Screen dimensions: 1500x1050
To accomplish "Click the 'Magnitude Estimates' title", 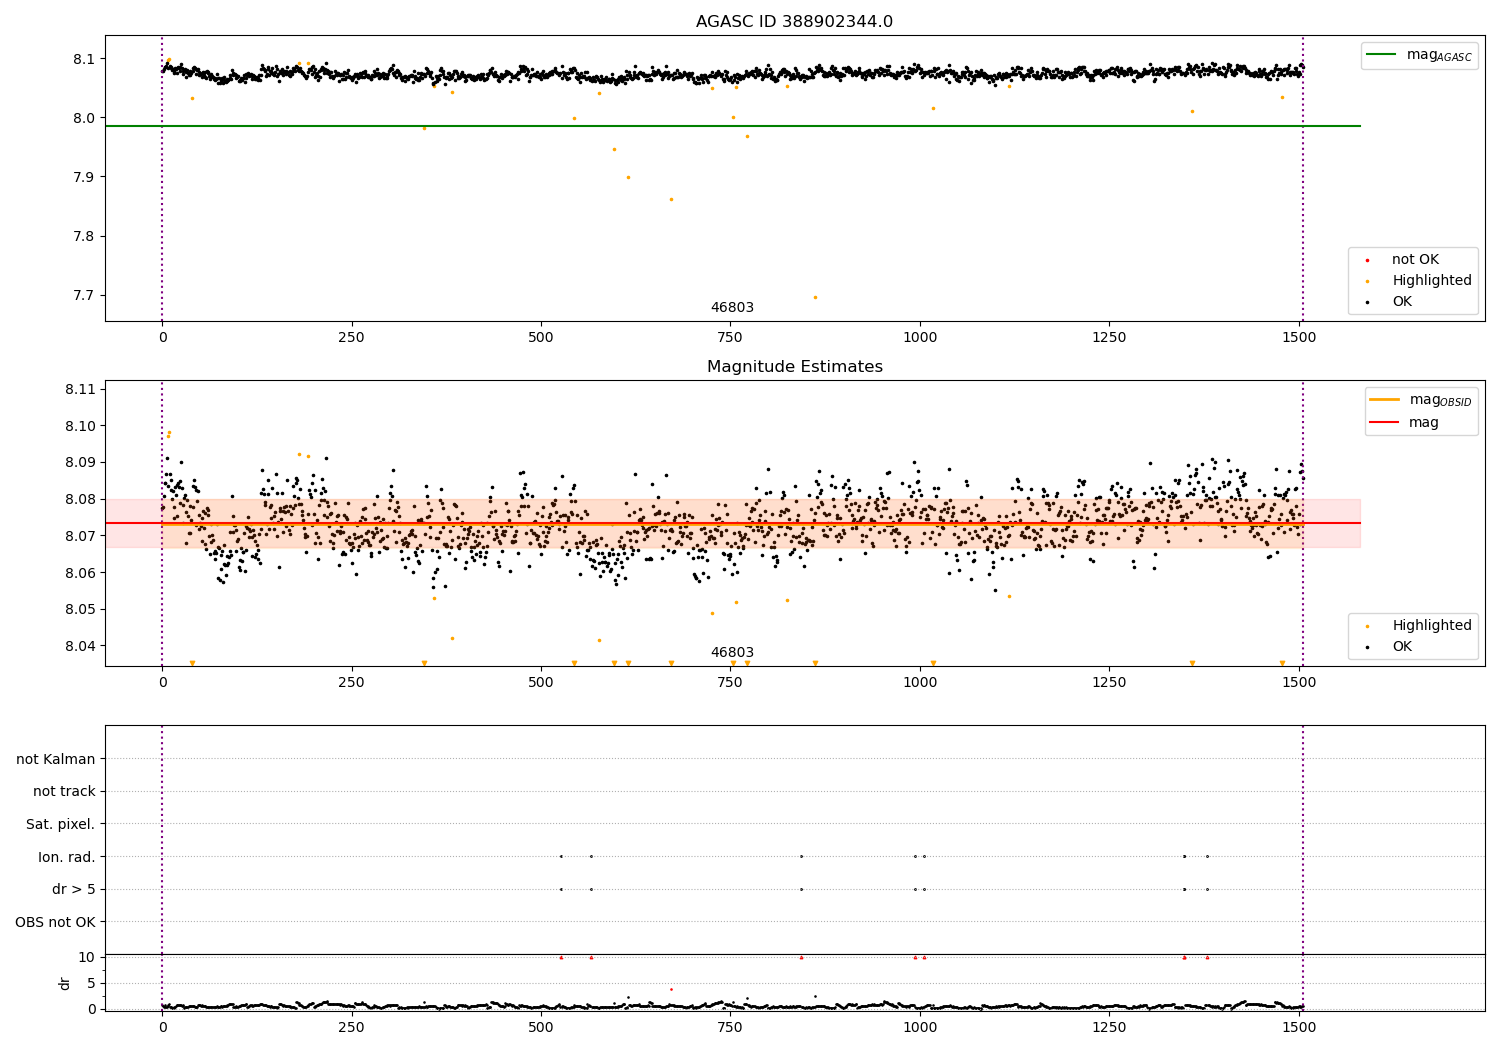I will coord(794,367).
